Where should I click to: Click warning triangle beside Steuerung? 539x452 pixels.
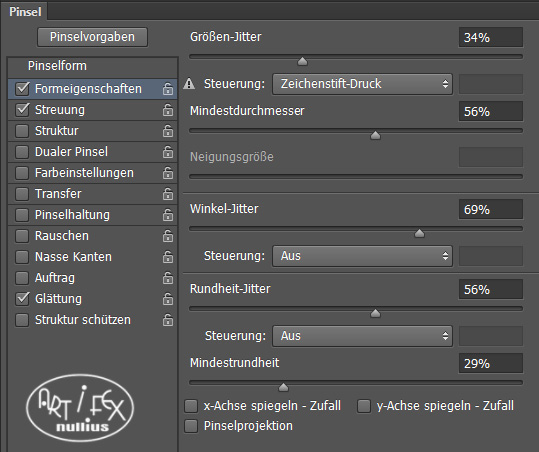click(189, 84)
